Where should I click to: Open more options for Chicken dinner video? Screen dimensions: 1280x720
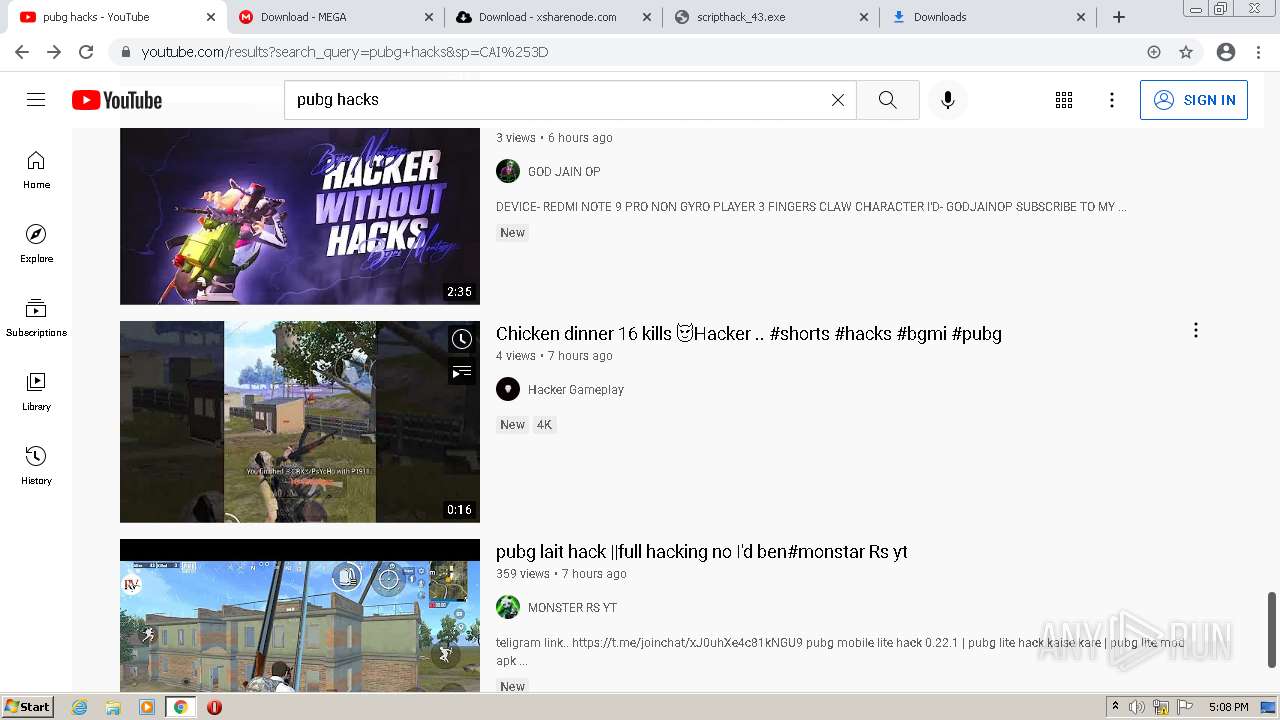1195,331
